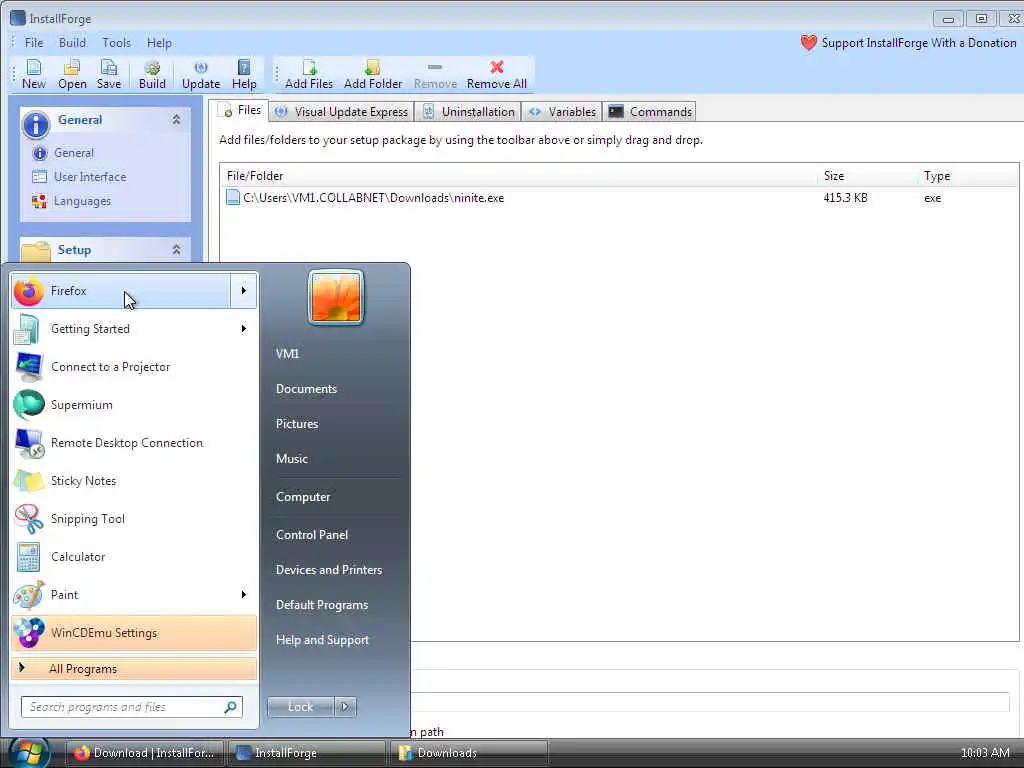Switch to Visual Update Express tab
The image size is (1024, 768).
(x=342, y=112)
